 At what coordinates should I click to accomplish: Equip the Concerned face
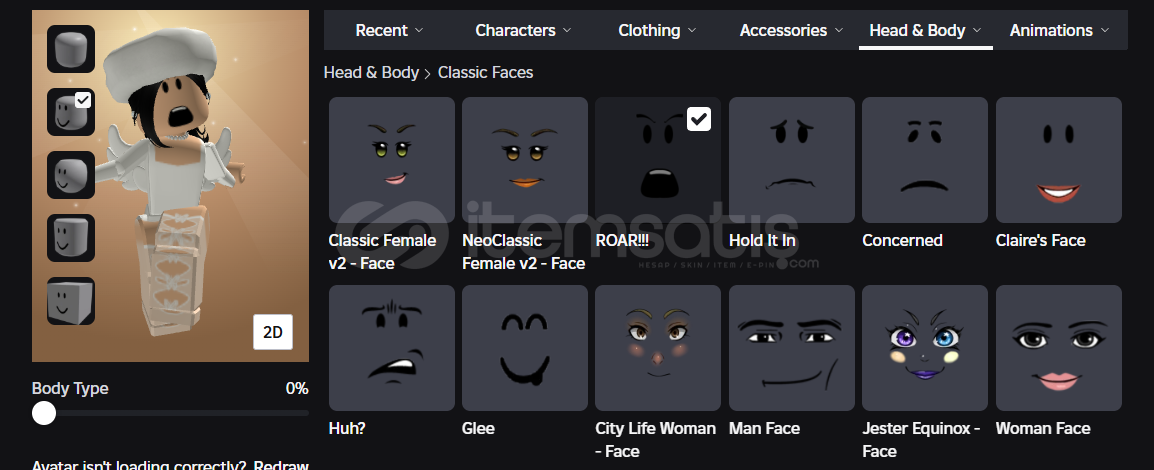(925, 160)
